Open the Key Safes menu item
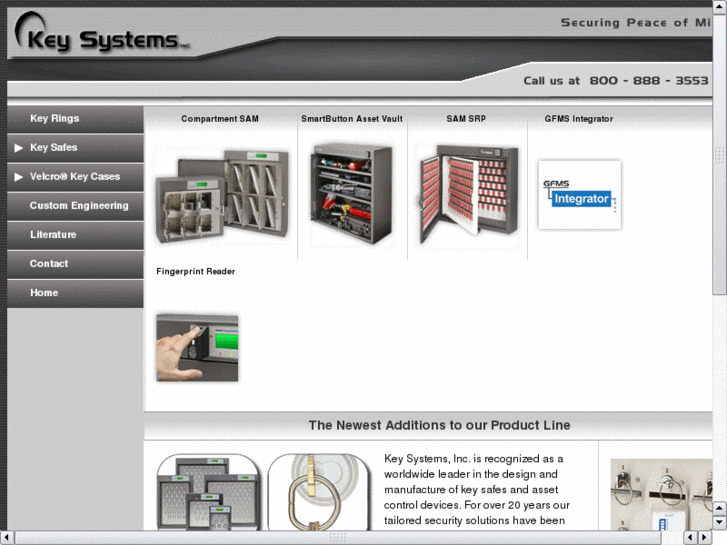 pos(75,147)
